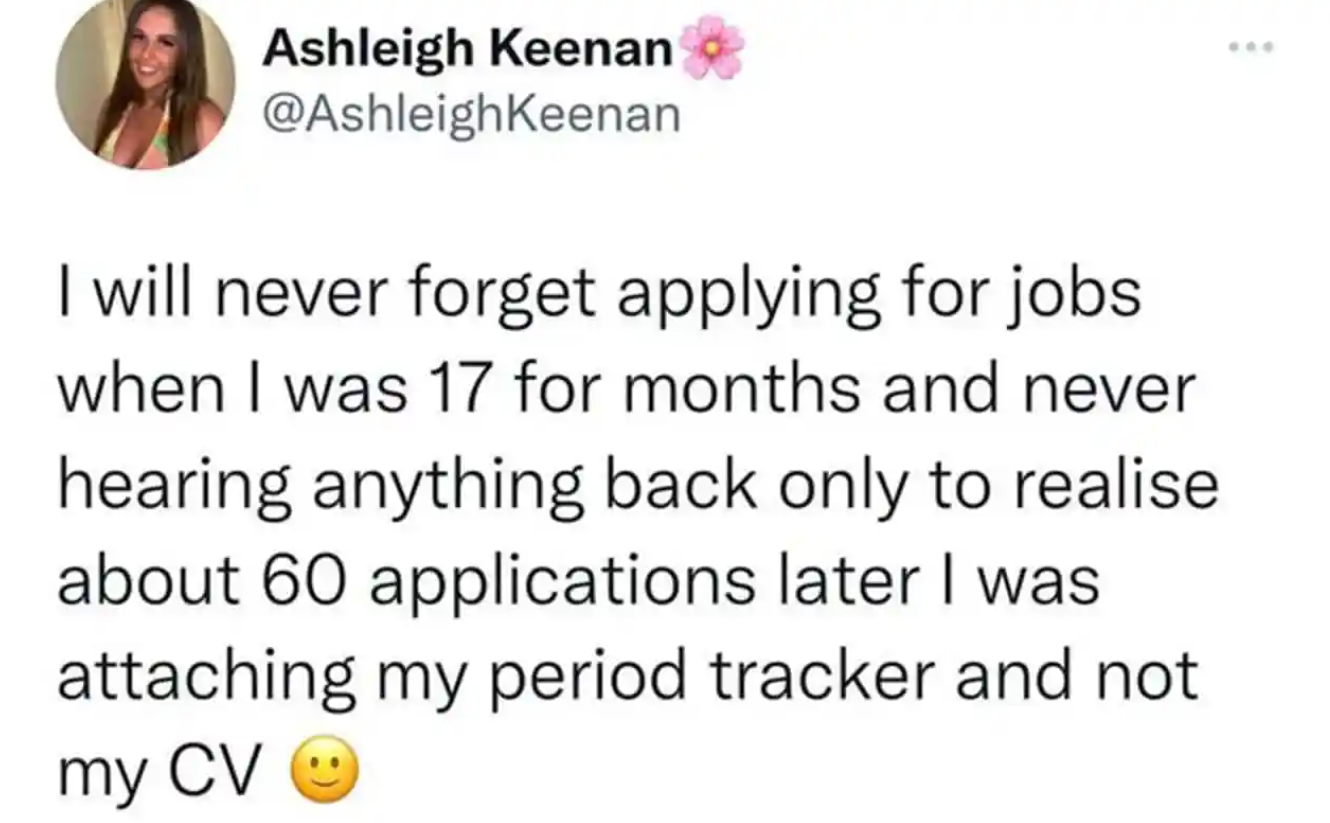Click the word "attaching" in the tweet

coord(207,678)
